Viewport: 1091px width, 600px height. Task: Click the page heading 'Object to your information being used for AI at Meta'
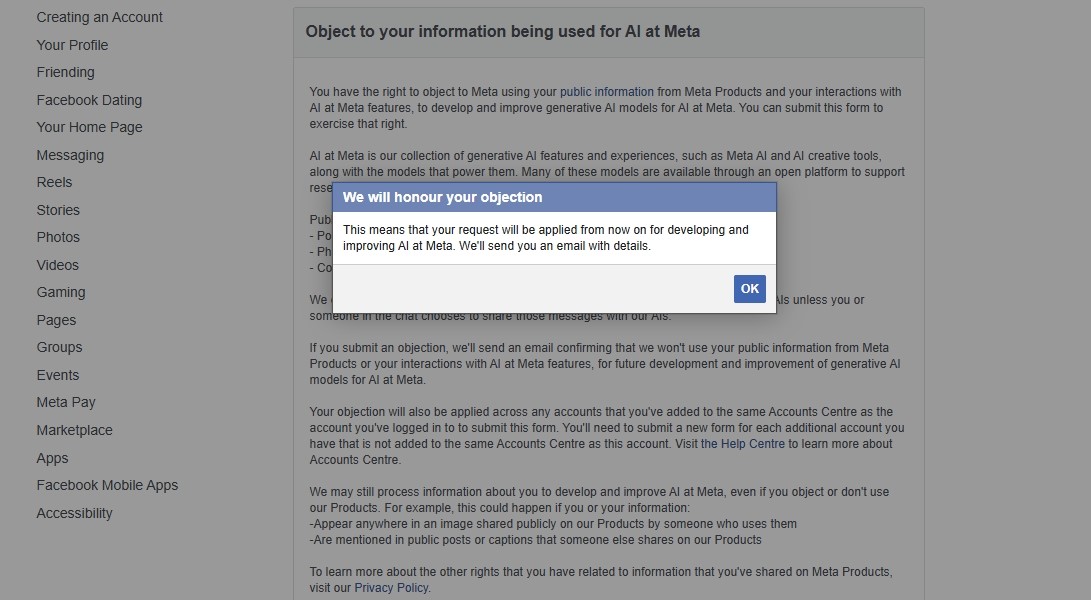point(502,32)
